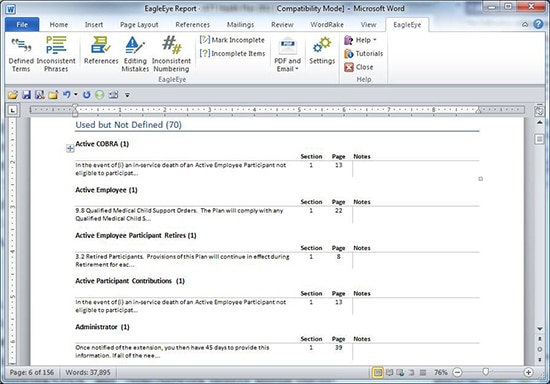Click the folder with star icon in quick toolbar
This screenshot has height=384, width=550.
pyautogui.click(x=53, y=95)
